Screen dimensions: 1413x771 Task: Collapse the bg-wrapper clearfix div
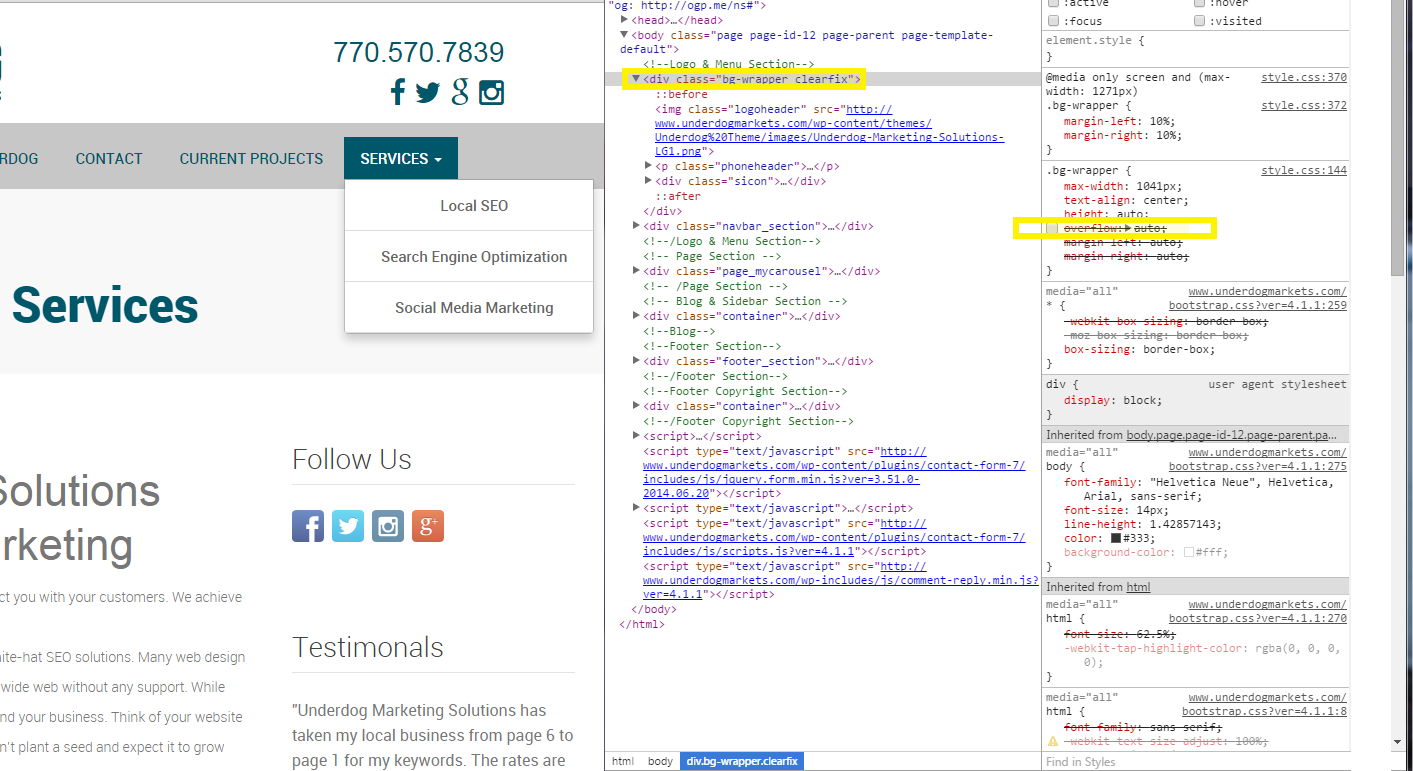coord(635,79)
